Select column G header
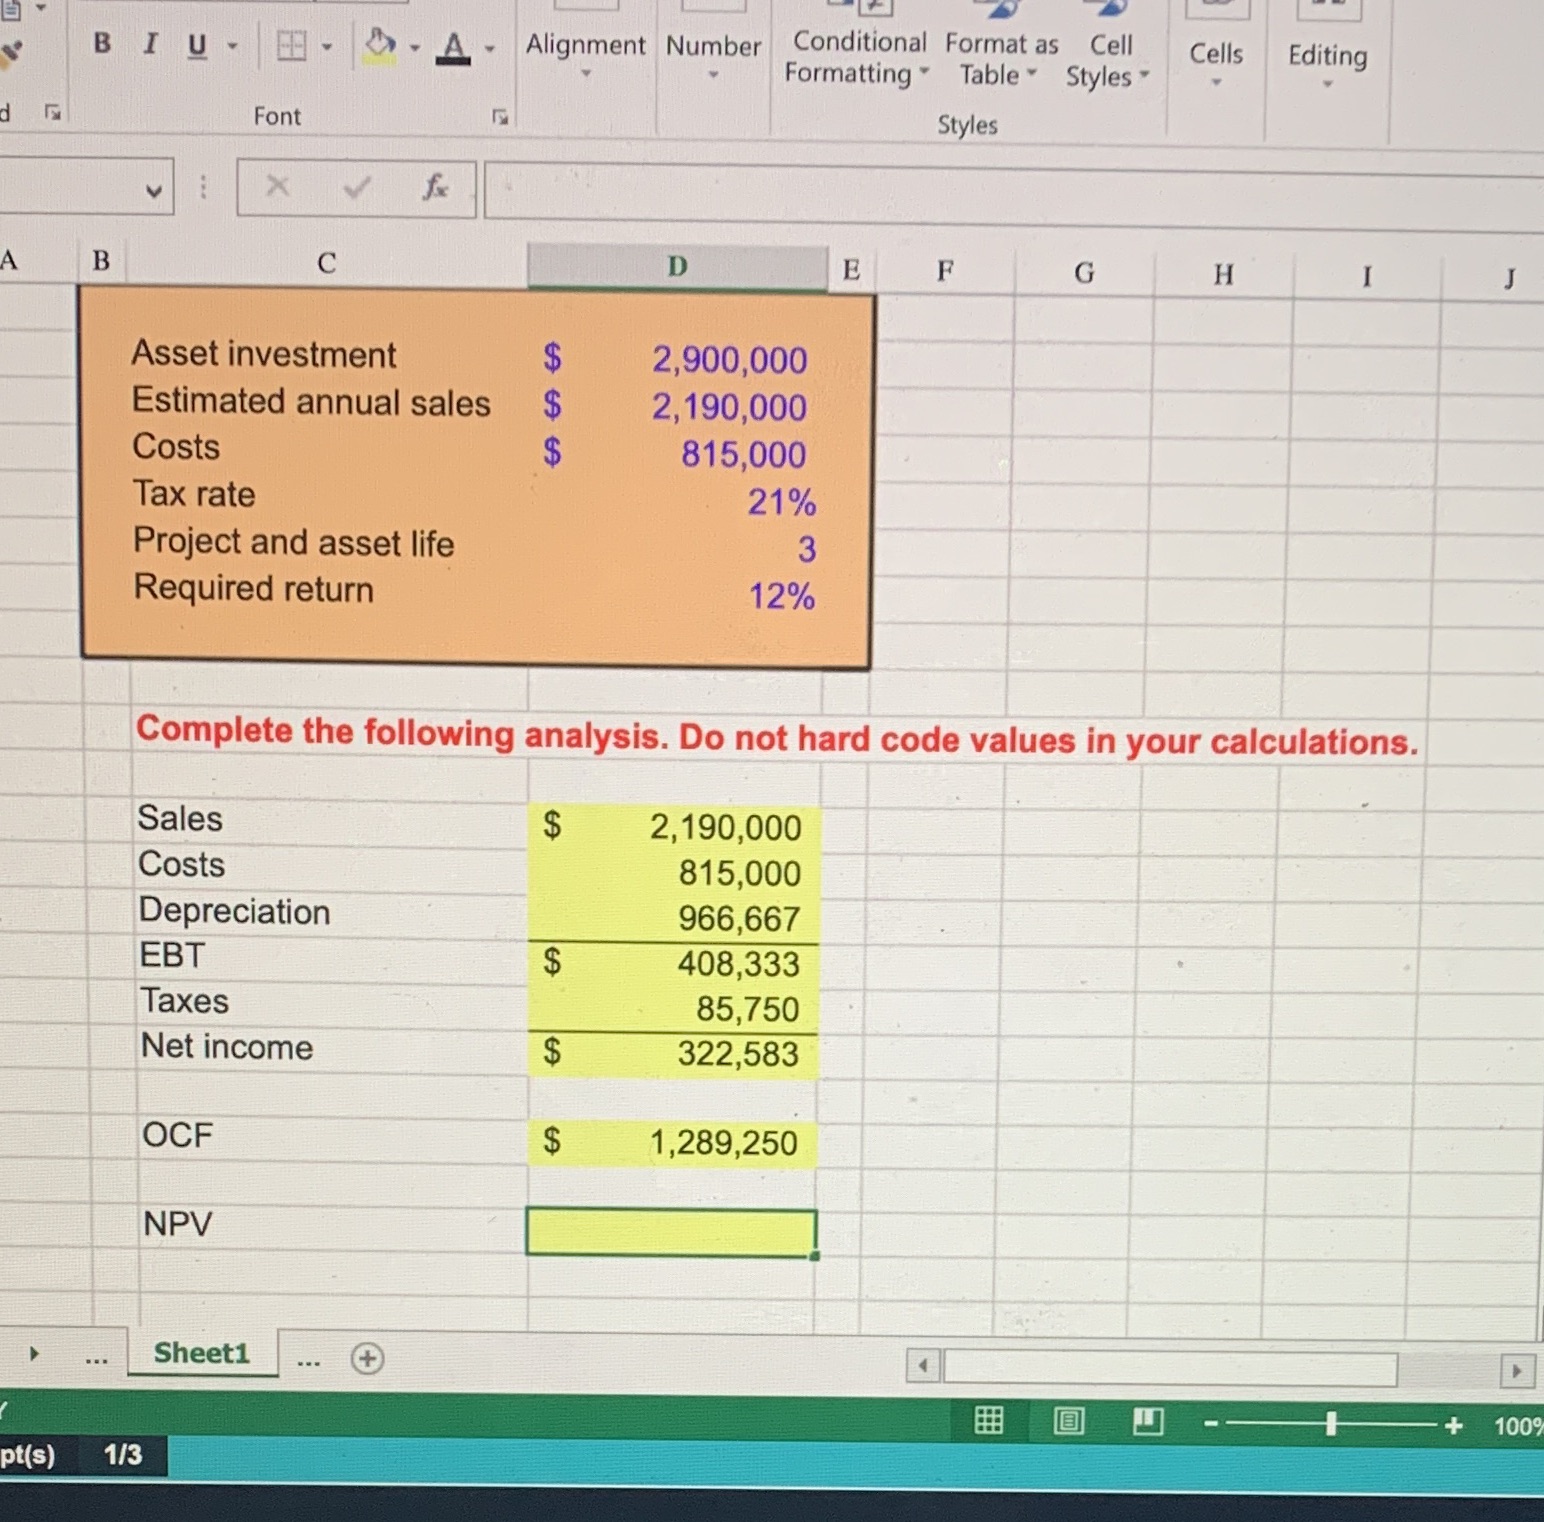Viewport: 1544px width, 1522px height. [x=1084, y=273]
